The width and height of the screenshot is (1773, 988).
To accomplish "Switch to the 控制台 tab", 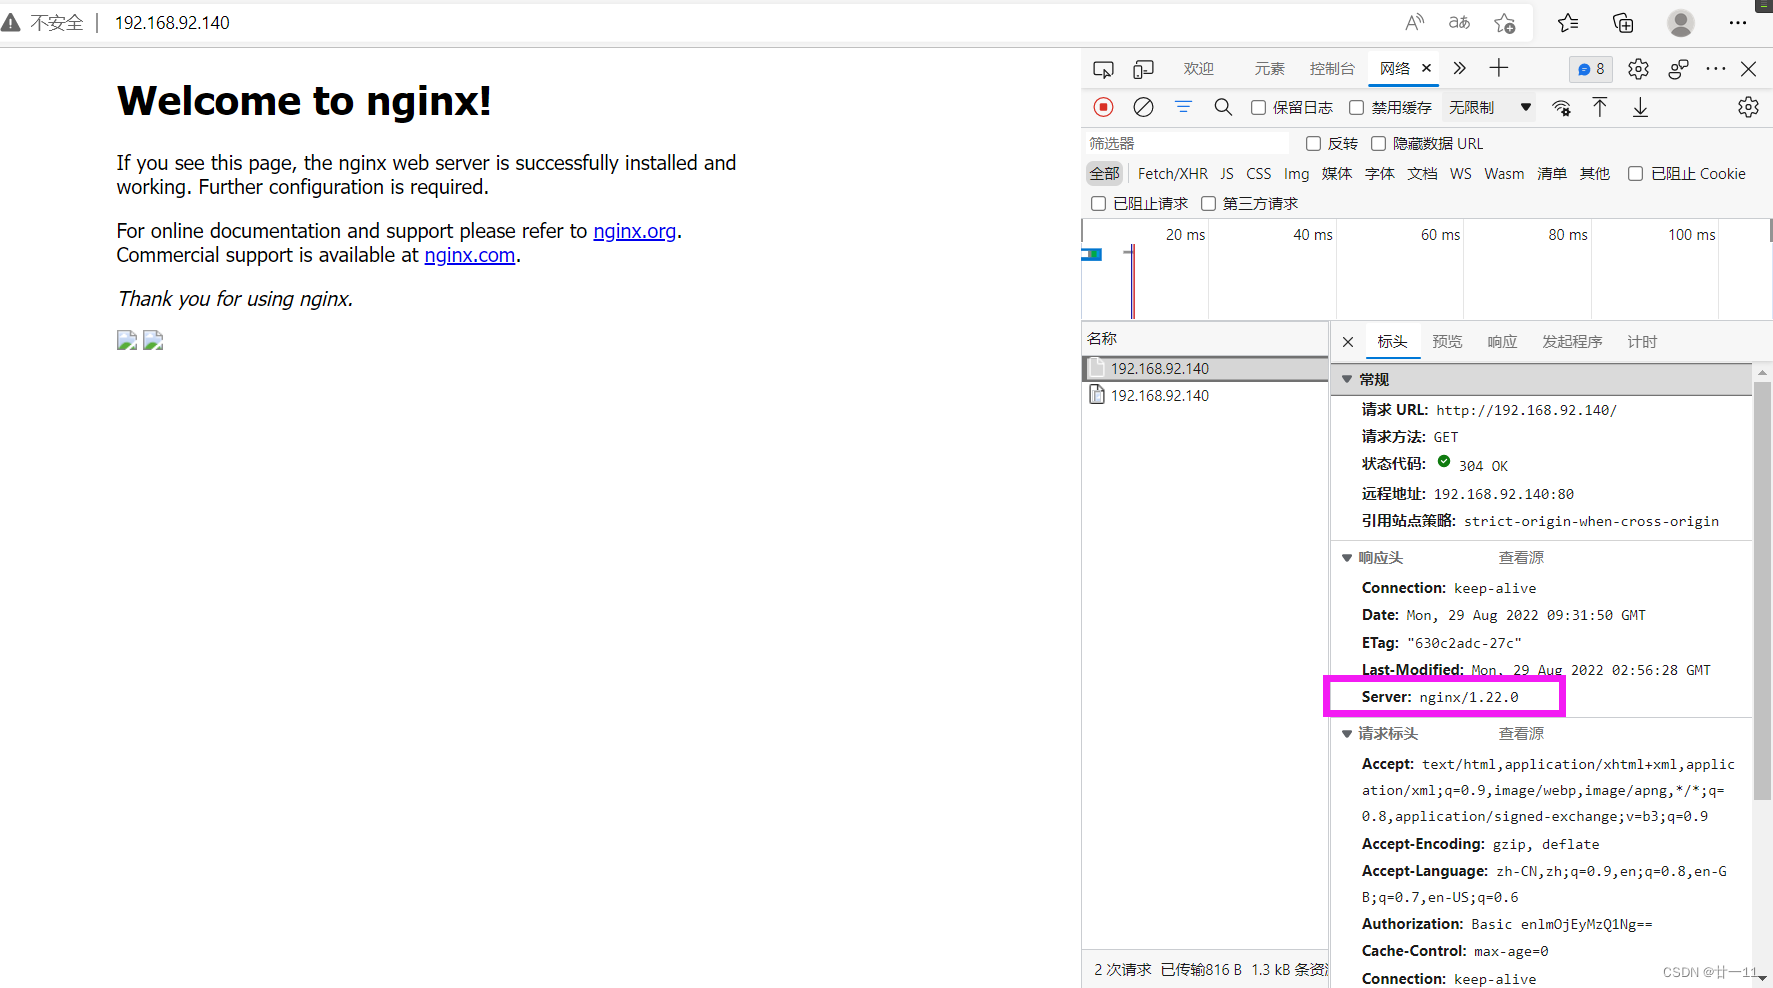I will tap(1332, 68).
